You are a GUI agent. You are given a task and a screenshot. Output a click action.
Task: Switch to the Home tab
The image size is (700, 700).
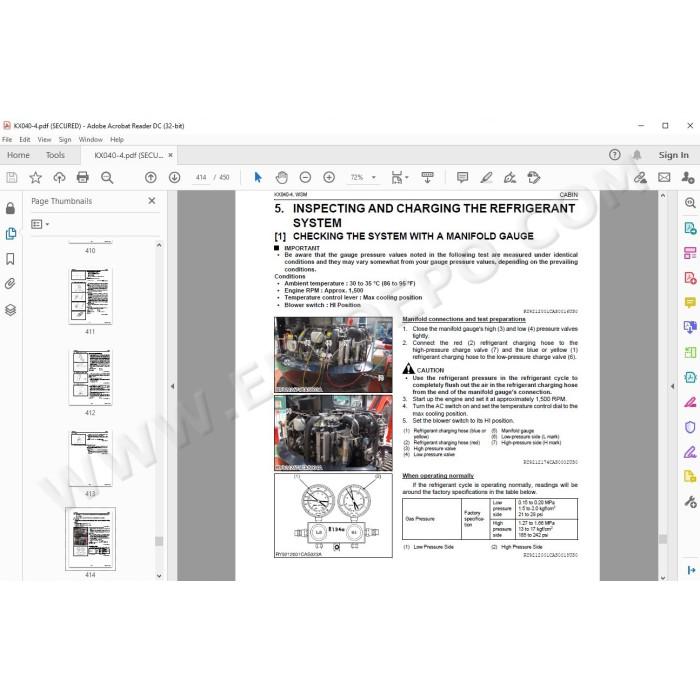tap(18, 155)
